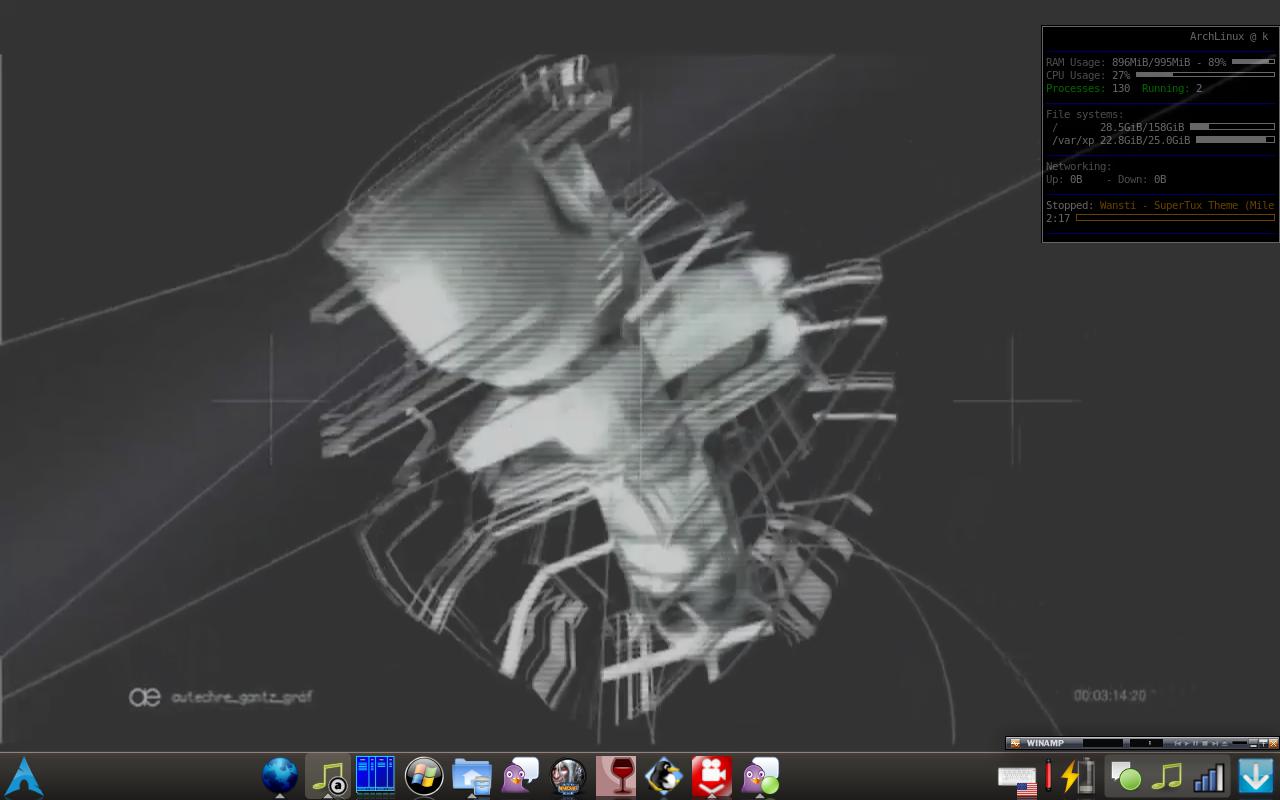Image resolution: width=1280 pixels, height=800 pixels.
Task: Start playback with Winamp play button
Action: [x=1187, y=743]
